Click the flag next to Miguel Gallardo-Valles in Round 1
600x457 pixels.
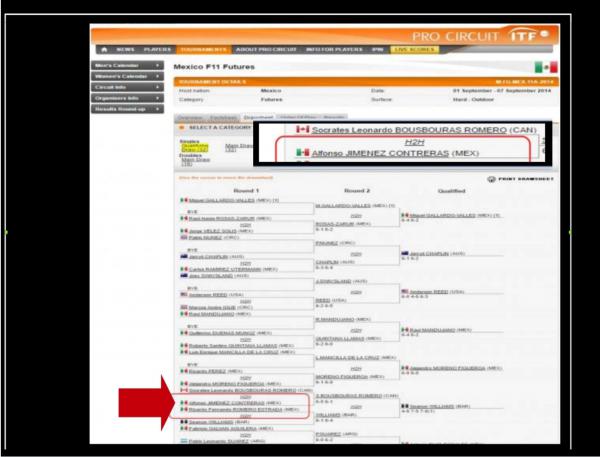point(179,201)
